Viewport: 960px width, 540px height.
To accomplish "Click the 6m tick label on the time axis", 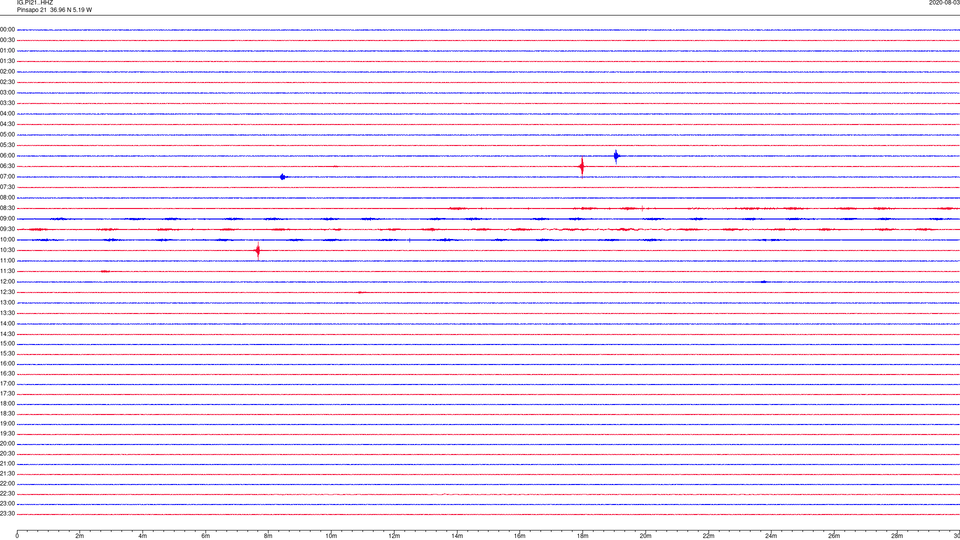I will coord(205,536).
